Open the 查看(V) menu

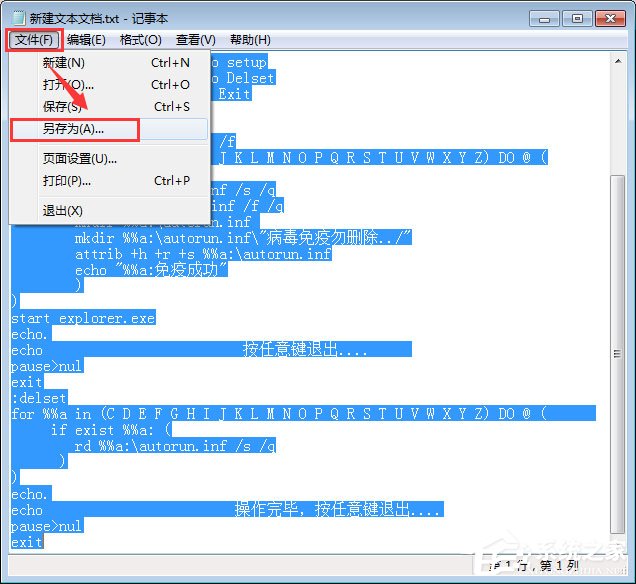(196, 40)
